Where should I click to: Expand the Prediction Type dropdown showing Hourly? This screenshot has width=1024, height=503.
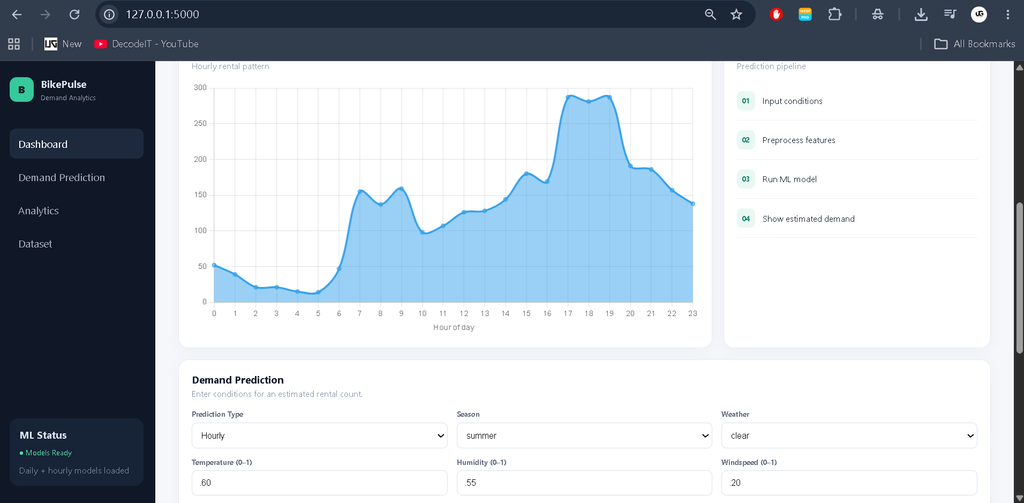(319, 435)
